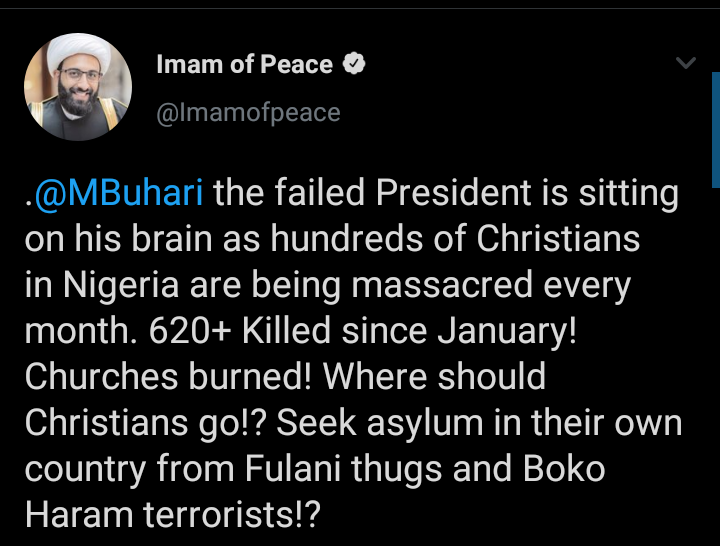720x546 pixels.
Task: Open the Imam of Peace profile picture
Action: 78,92
